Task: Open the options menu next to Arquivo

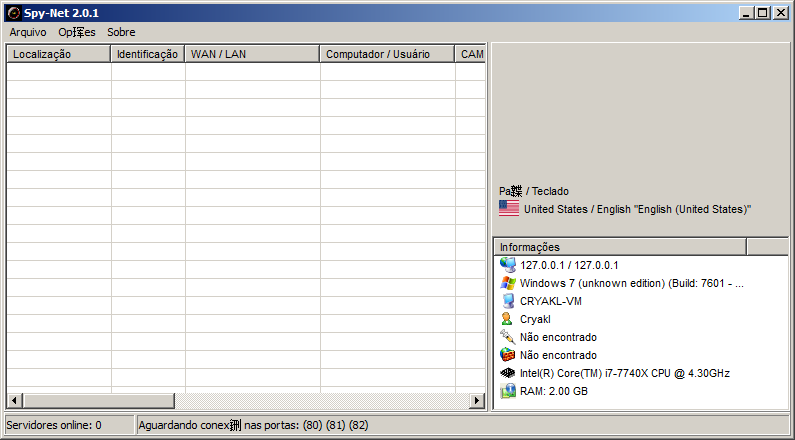Action: coord(77,32)
